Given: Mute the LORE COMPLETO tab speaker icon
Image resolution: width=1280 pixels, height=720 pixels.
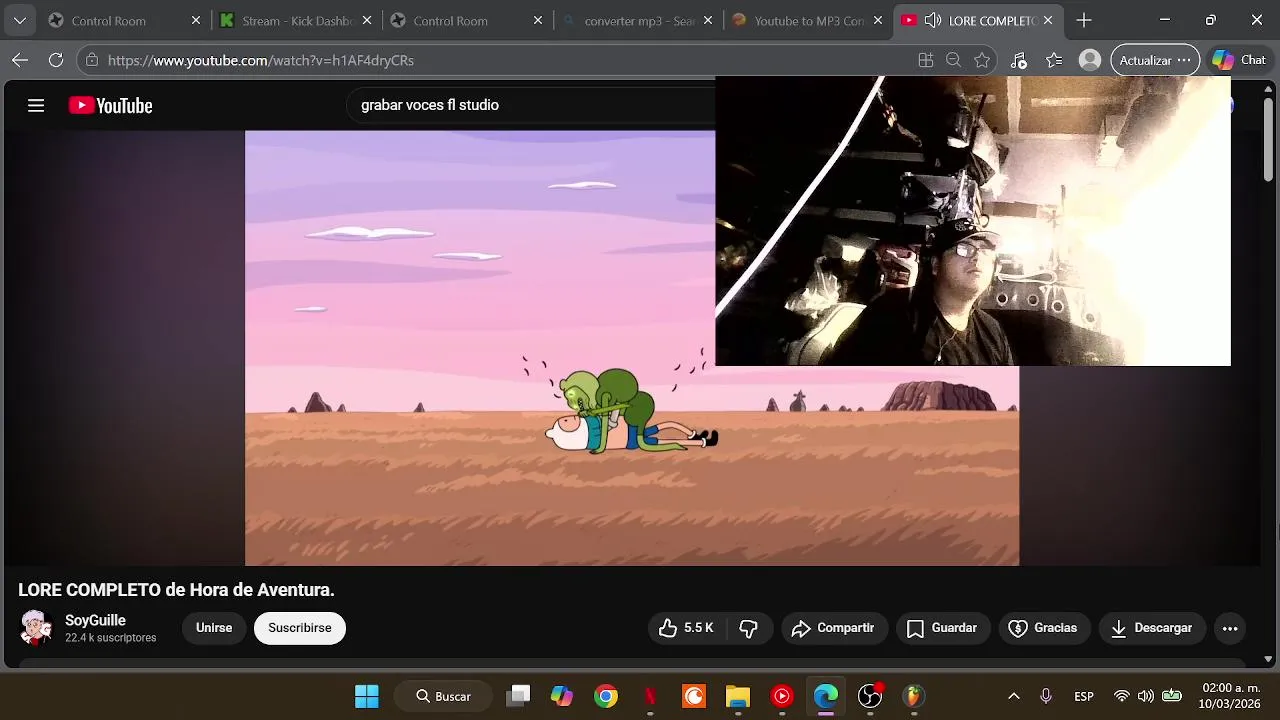Looking at the screenshot, I should (933, 20).
